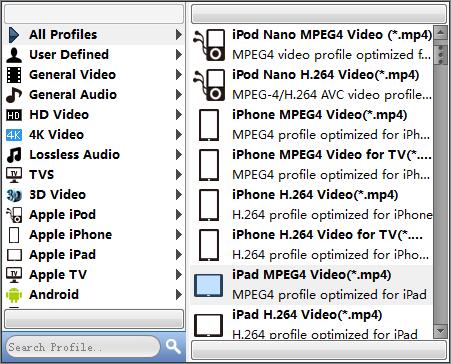Expand the Apple iPad submenu arrow
The height and width of the screenshot is (364, 451).
pyautogui.click(x=179, y=255)
